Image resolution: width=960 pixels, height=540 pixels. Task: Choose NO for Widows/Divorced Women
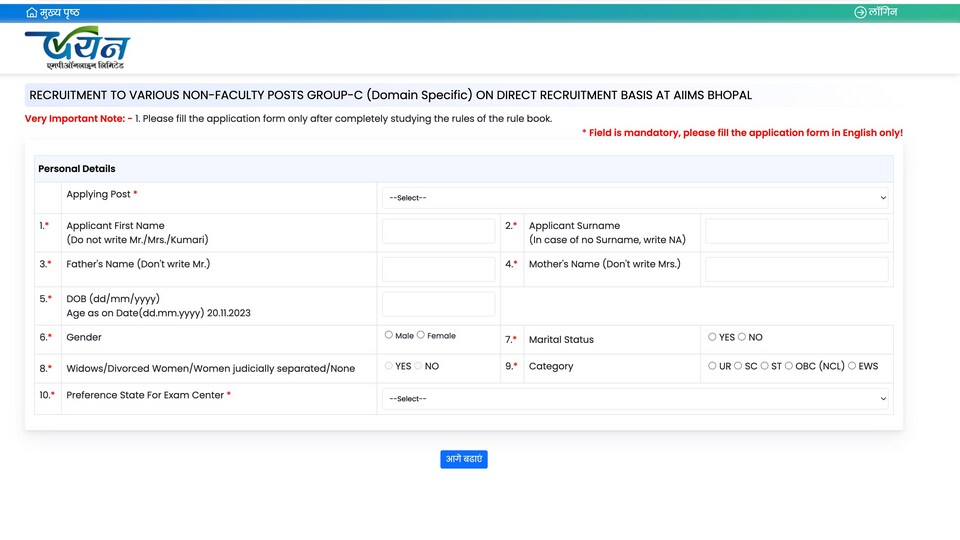click(418, 366)
